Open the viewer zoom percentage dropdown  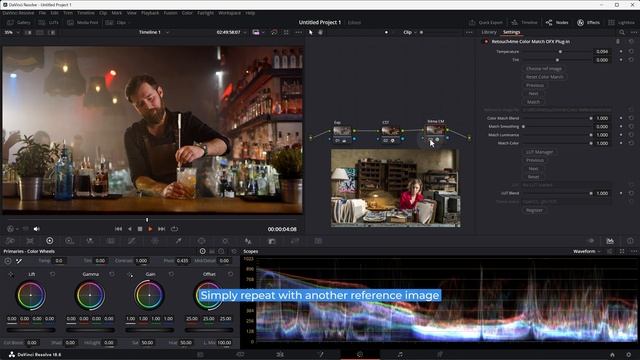click(x=12, y=32)
